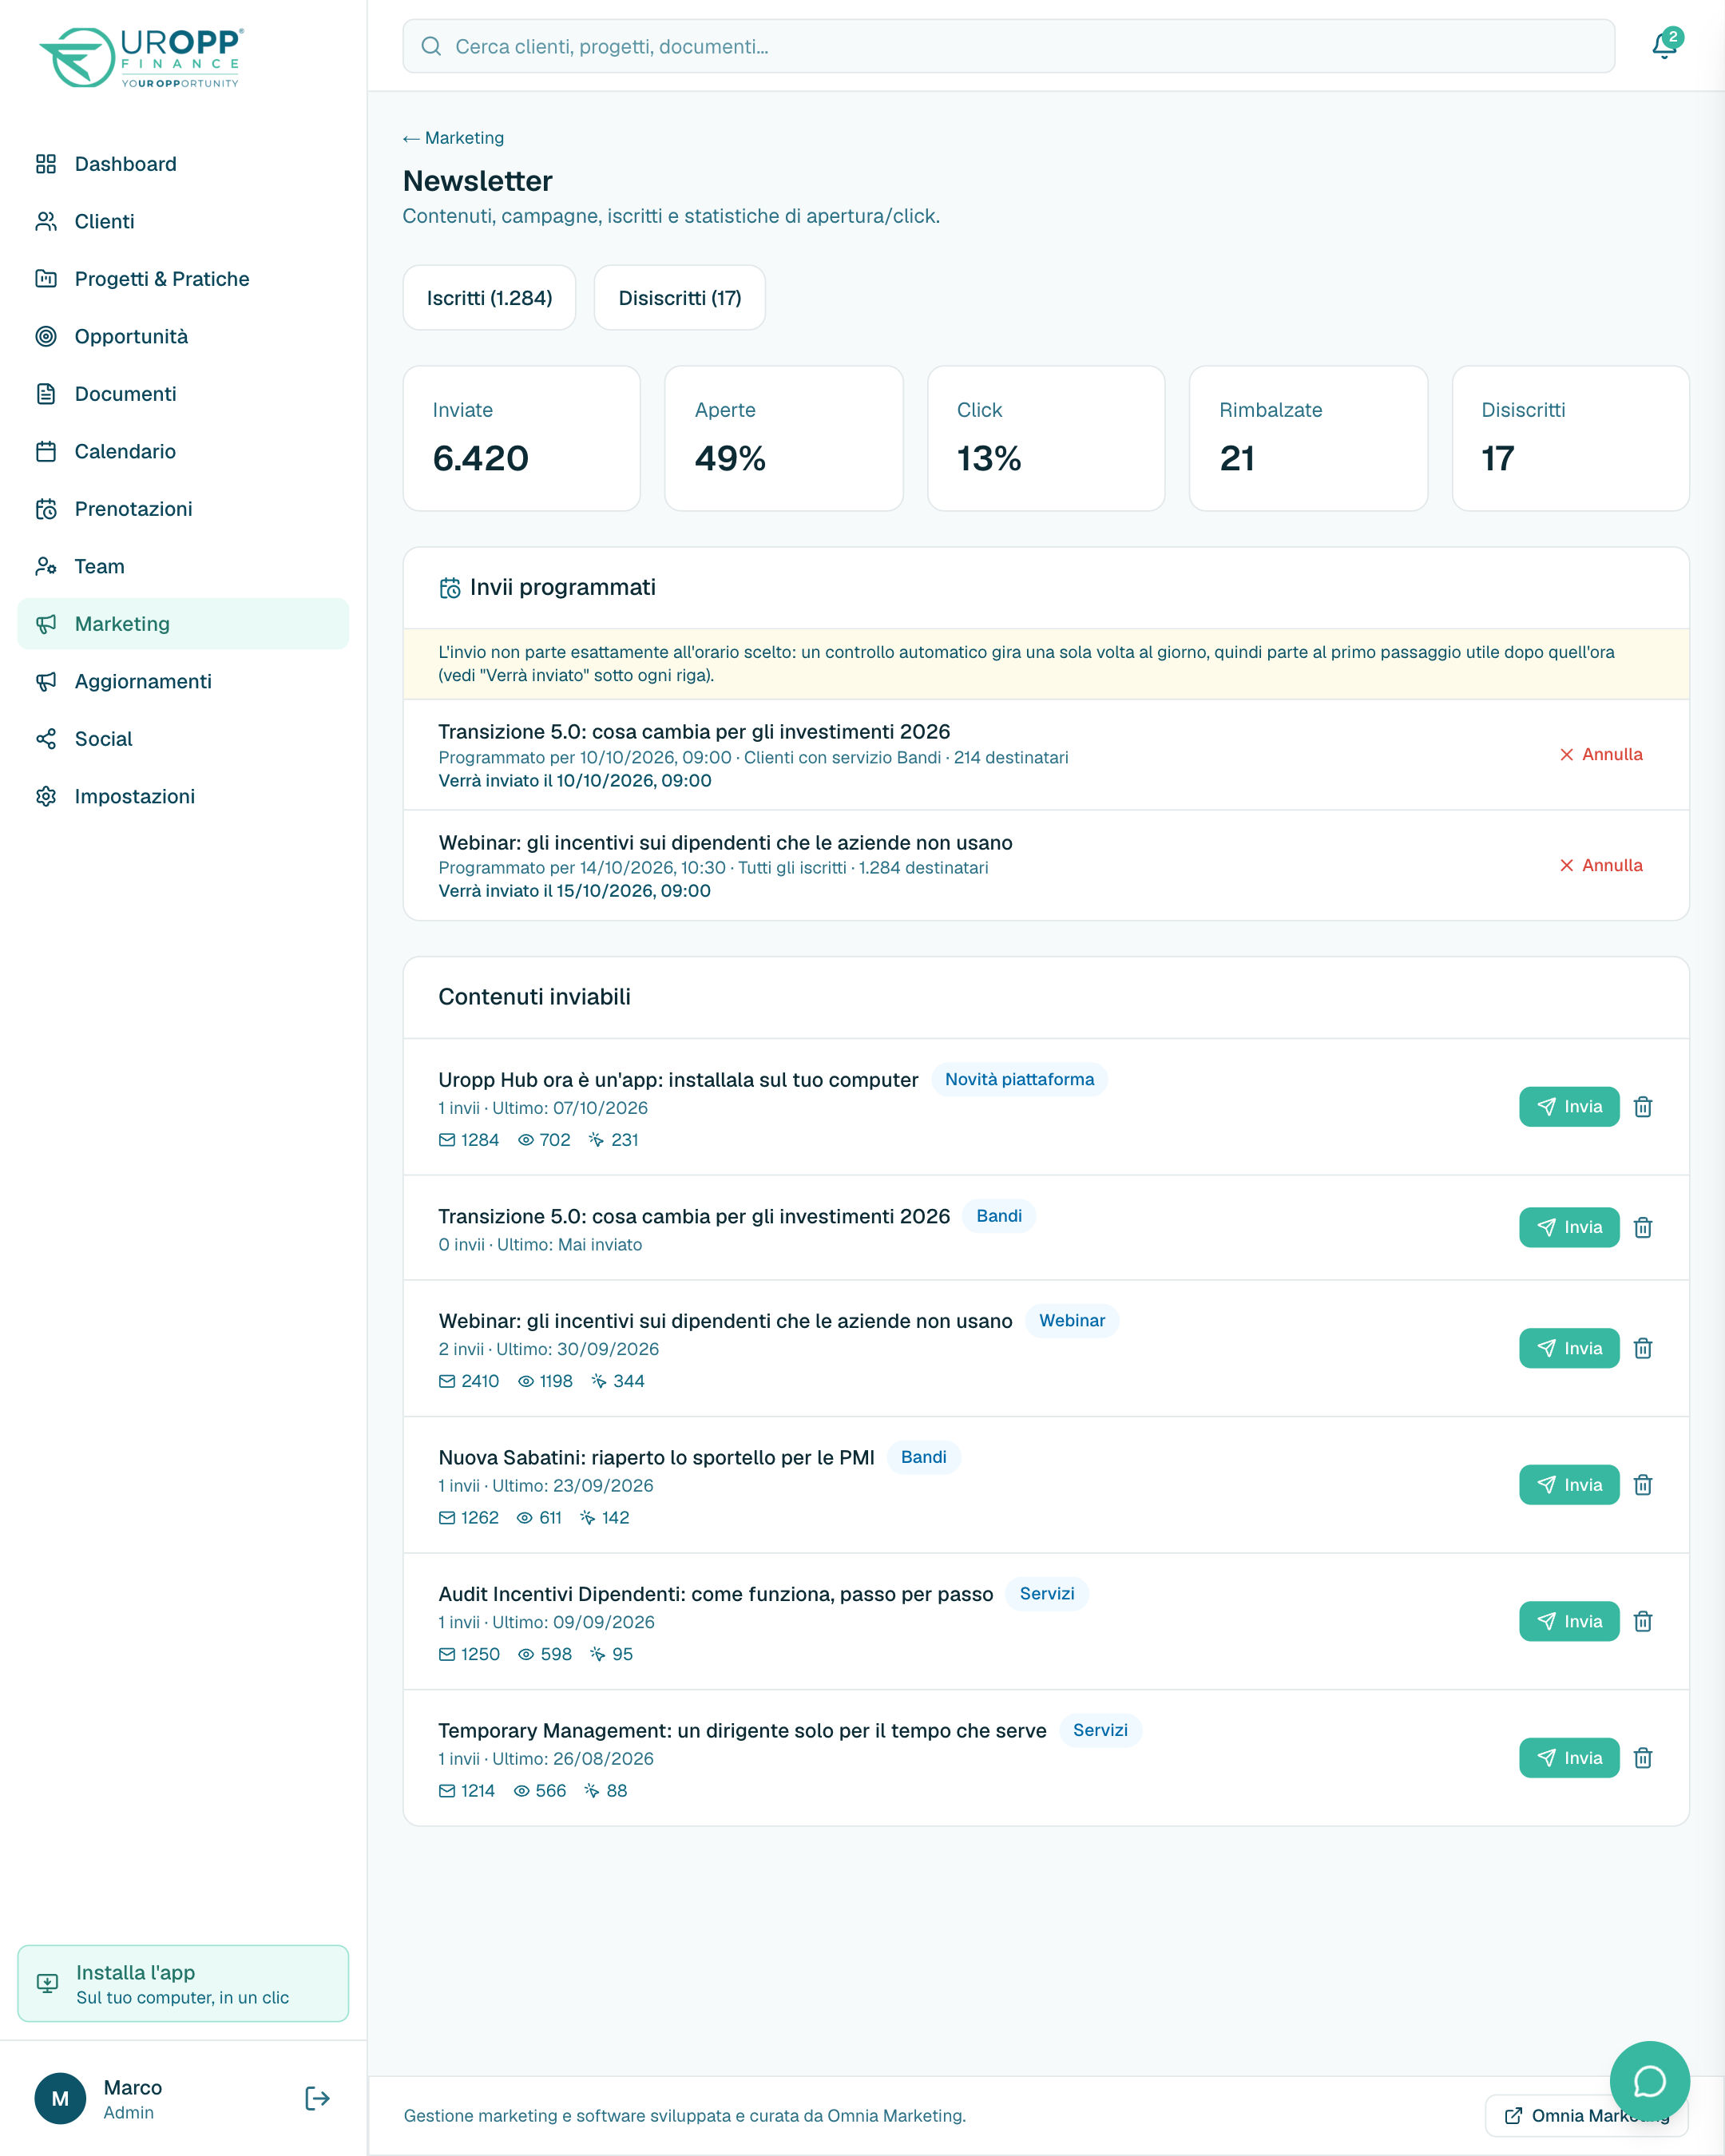Image resolution: width=1725 pixels, height=2156 pixels.
Task: Click the Dashboard grid icon
Action: click(x=46, y=164)
